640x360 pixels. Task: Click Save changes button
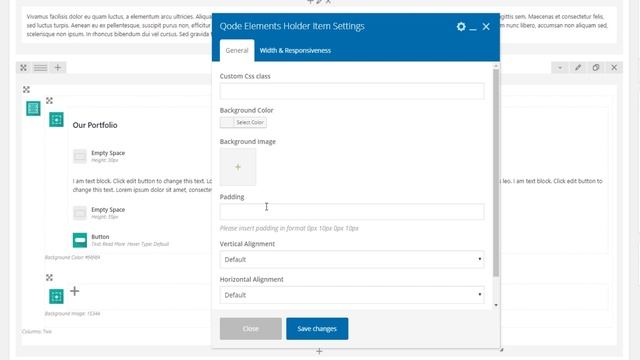(x=317, y=329)
